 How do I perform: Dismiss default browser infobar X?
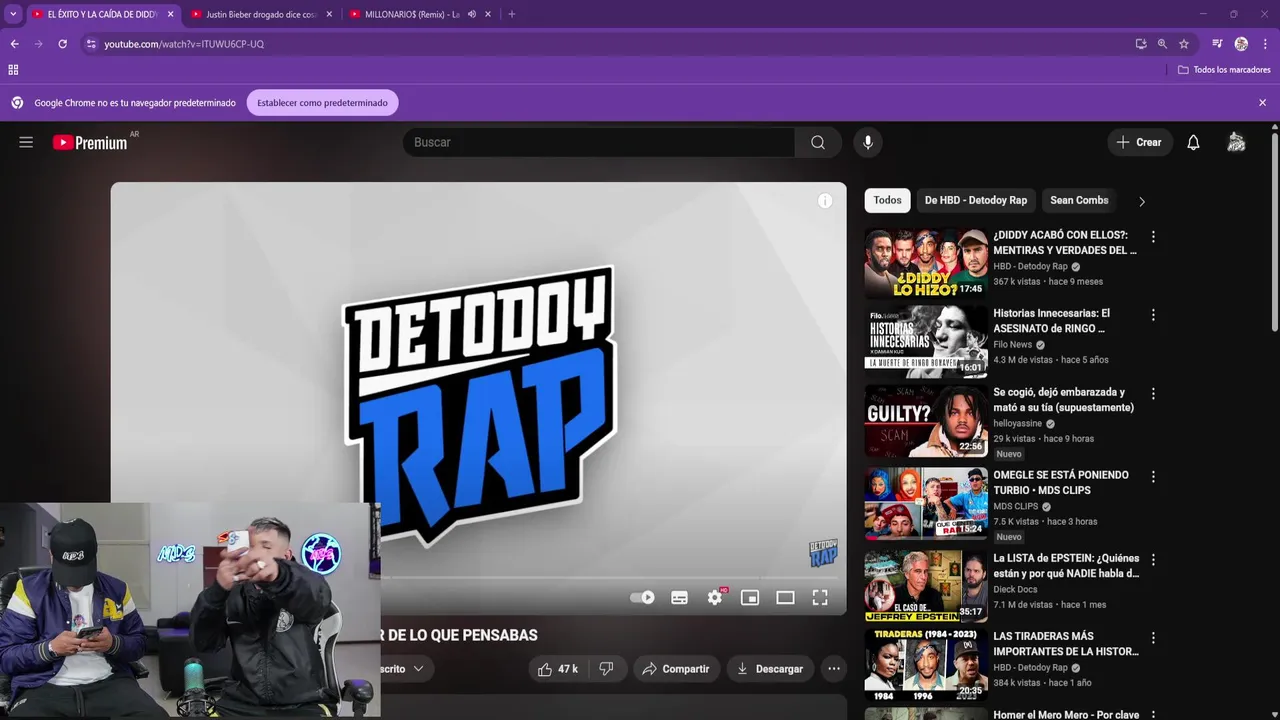1262,103
